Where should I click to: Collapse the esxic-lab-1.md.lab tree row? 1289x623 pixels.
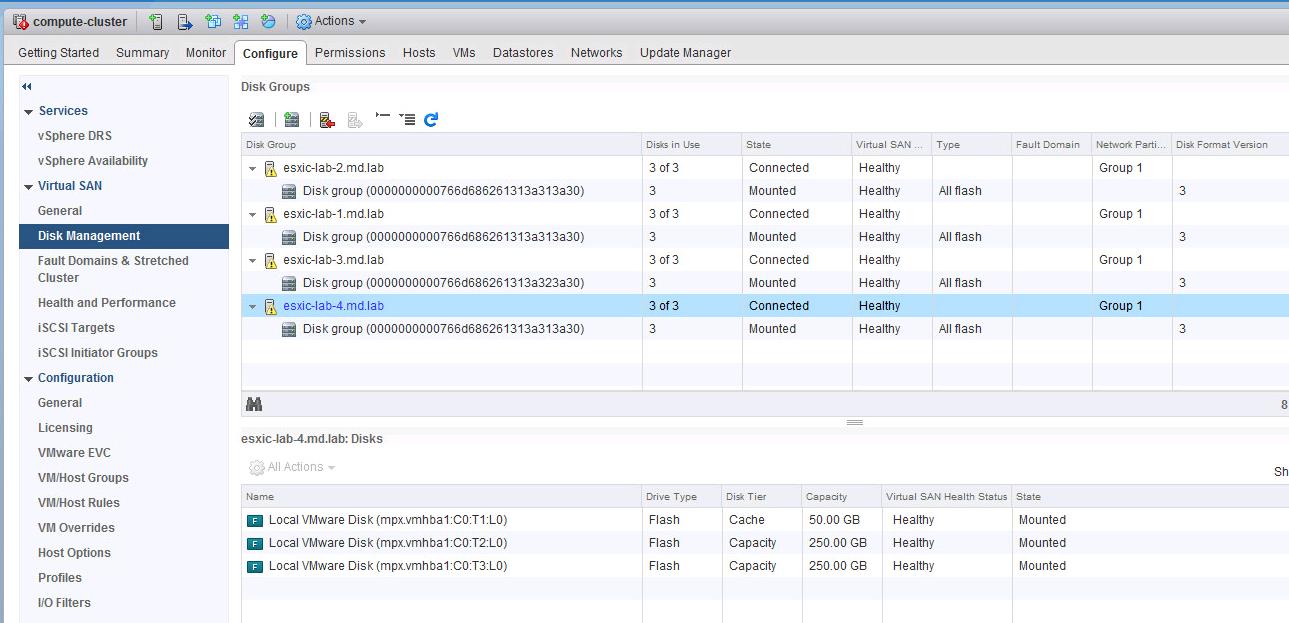[252, 215]
